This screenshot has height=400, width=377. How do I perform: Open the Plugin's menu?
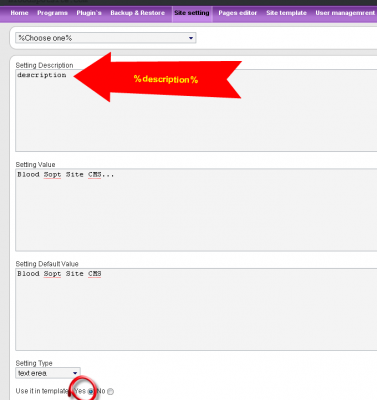pyautogui.click(x=89, y=13)
